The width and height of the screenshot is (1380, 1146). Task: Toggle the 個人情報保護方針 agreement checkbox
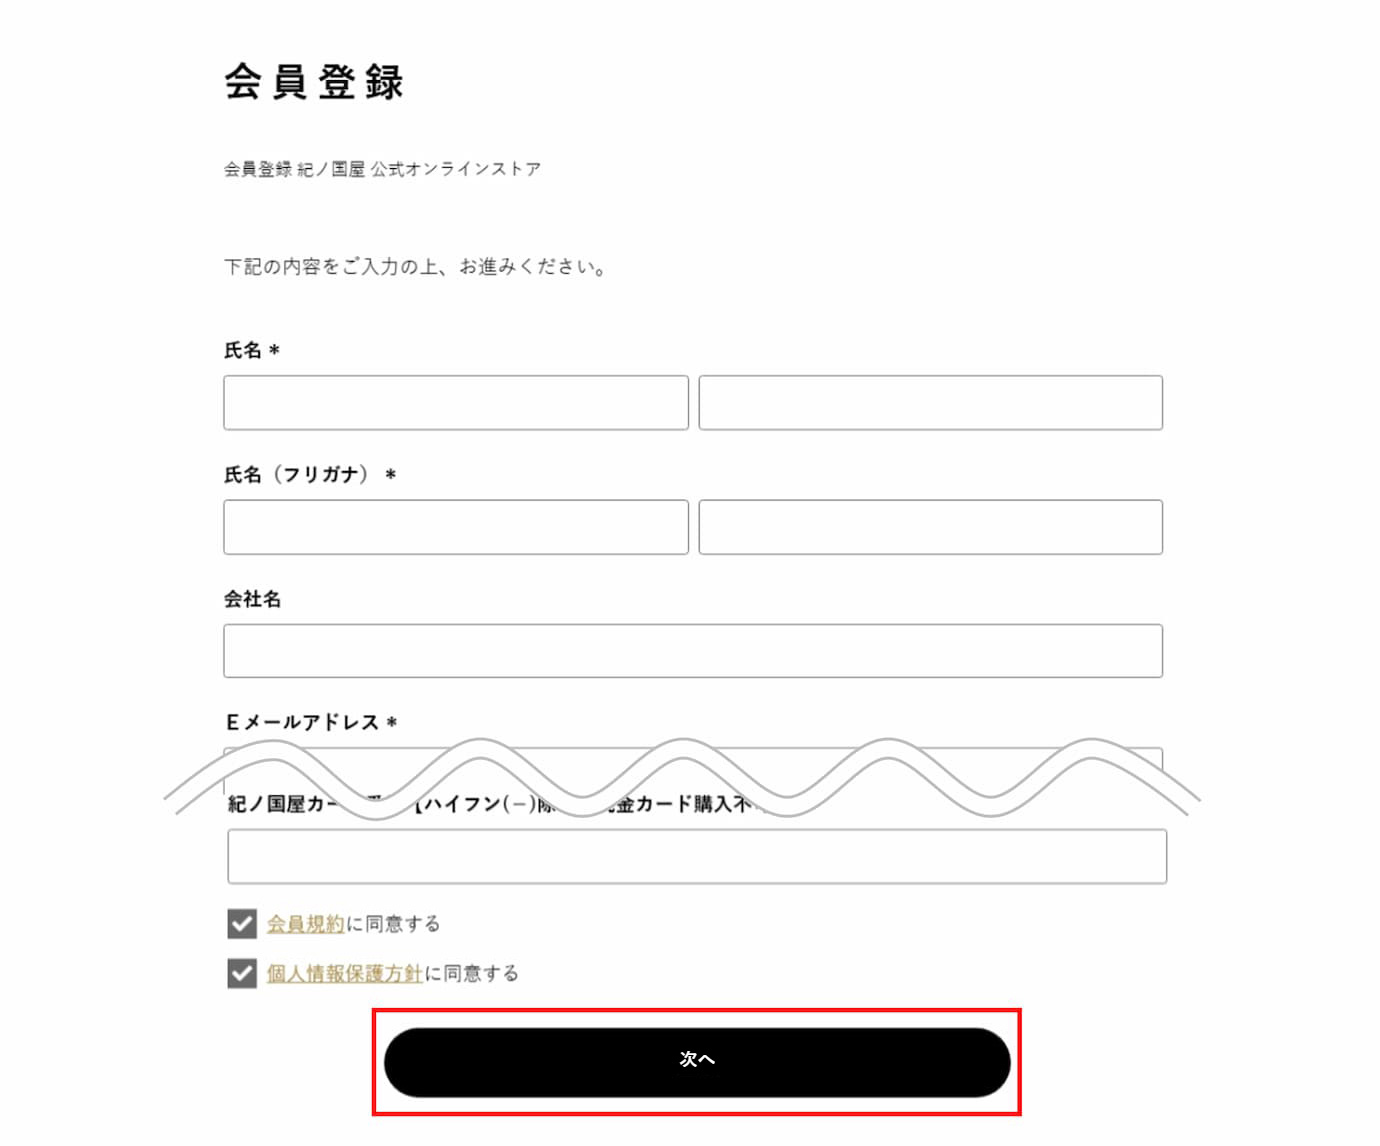coord(242,973)
